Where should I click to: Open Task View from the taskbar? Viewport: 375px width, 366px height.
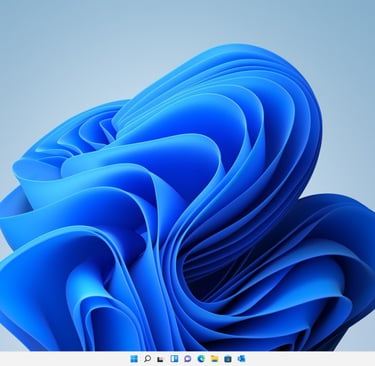pos(160,359)
